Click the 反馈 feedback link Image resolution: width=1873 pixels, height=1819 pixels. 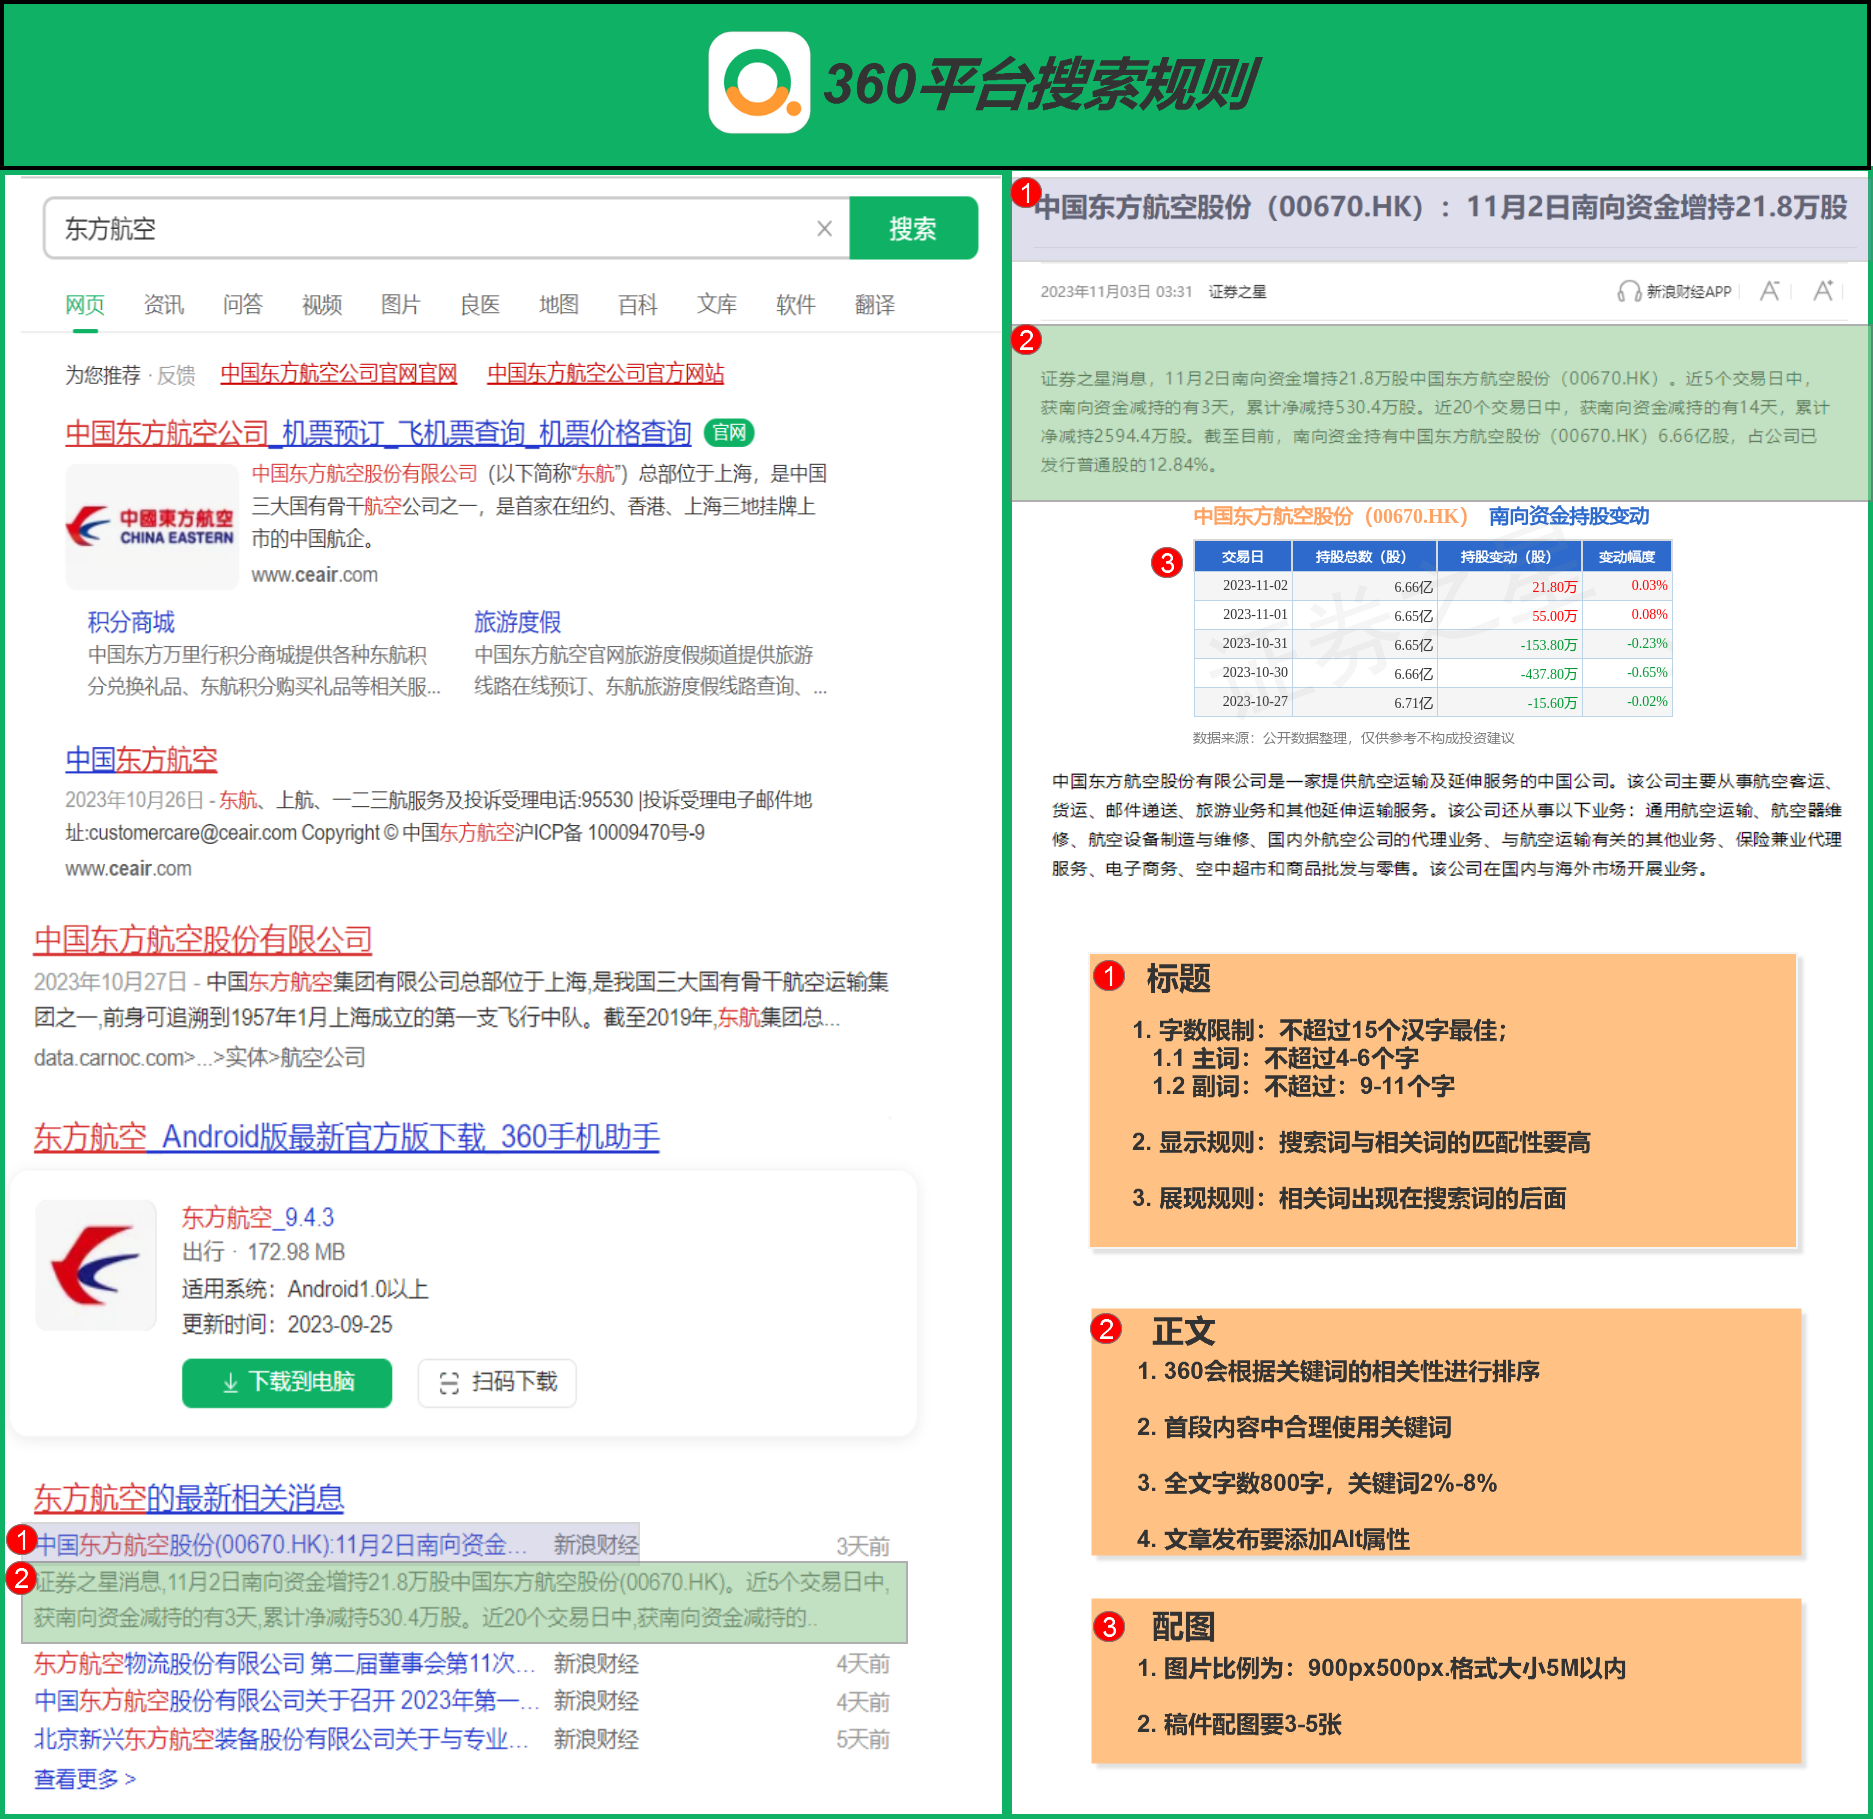point(177,375)
